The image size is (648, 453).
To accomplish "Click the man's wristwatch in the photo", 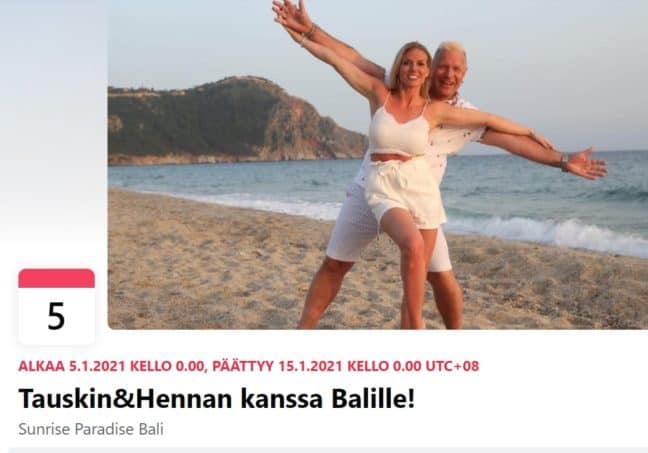I will [x=564, y=162].
